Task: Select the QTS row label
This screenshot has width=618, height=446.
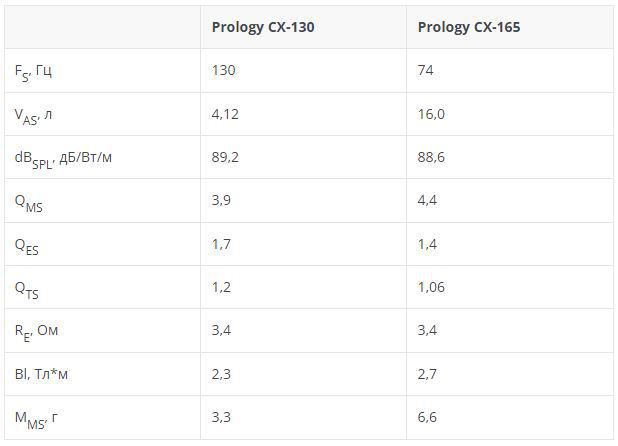Action: 27,288
